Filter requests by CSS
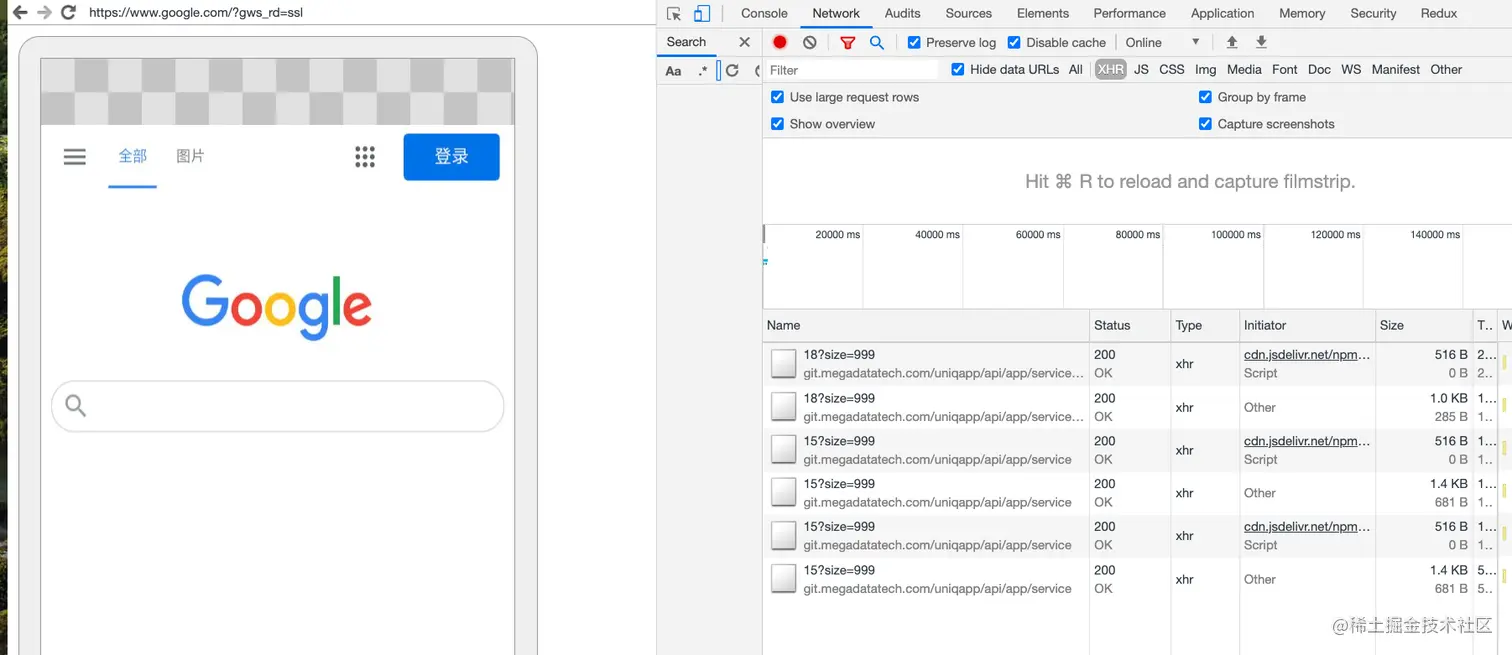Viewport: 1512px width, 655px height. [1172, 69]
